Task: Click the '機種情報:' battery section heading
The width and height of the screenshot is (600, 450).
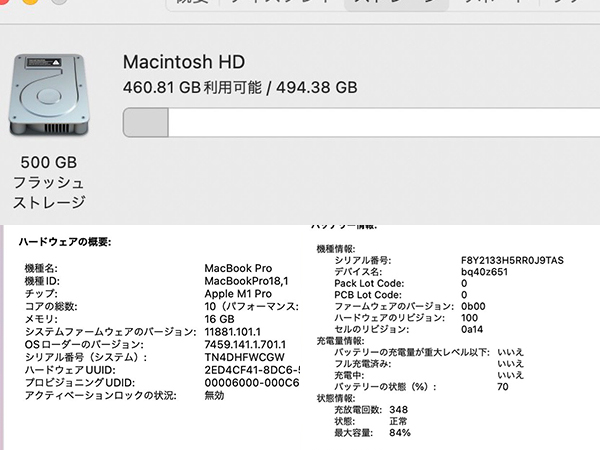Action: (x=336, y=249)
